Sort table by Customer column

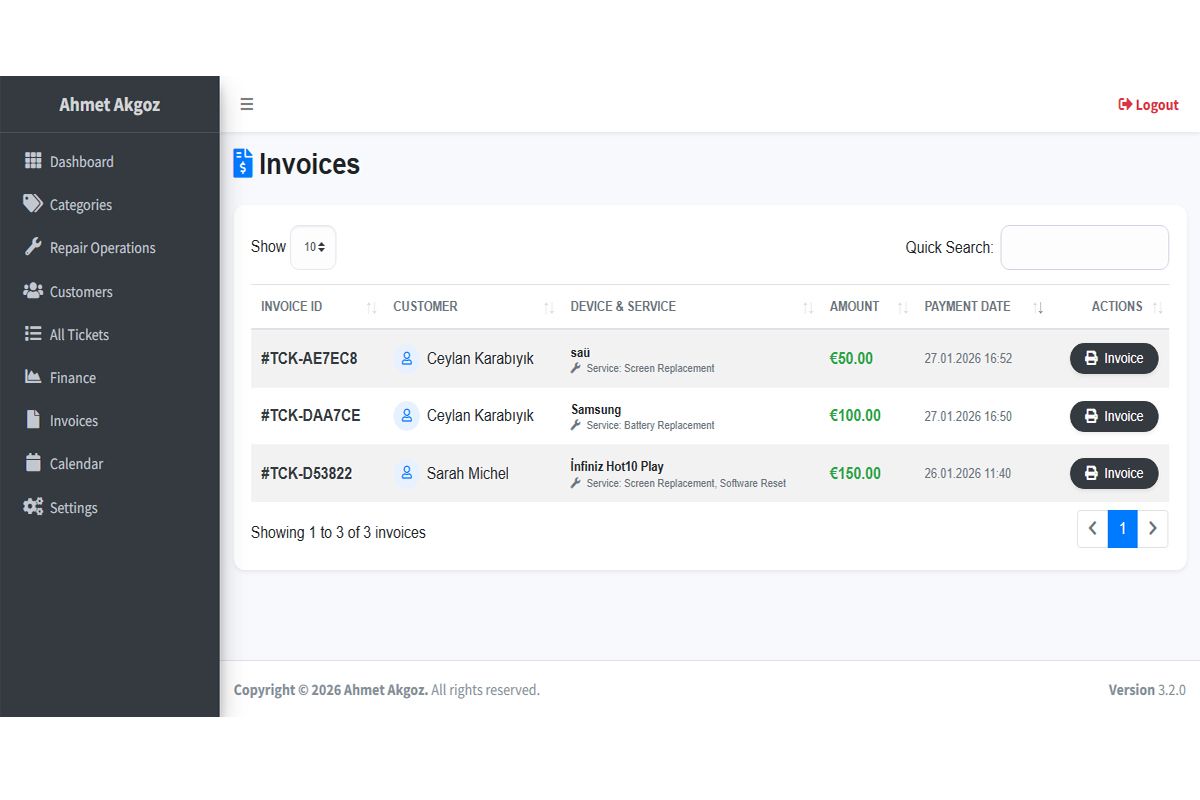point(472,307)
